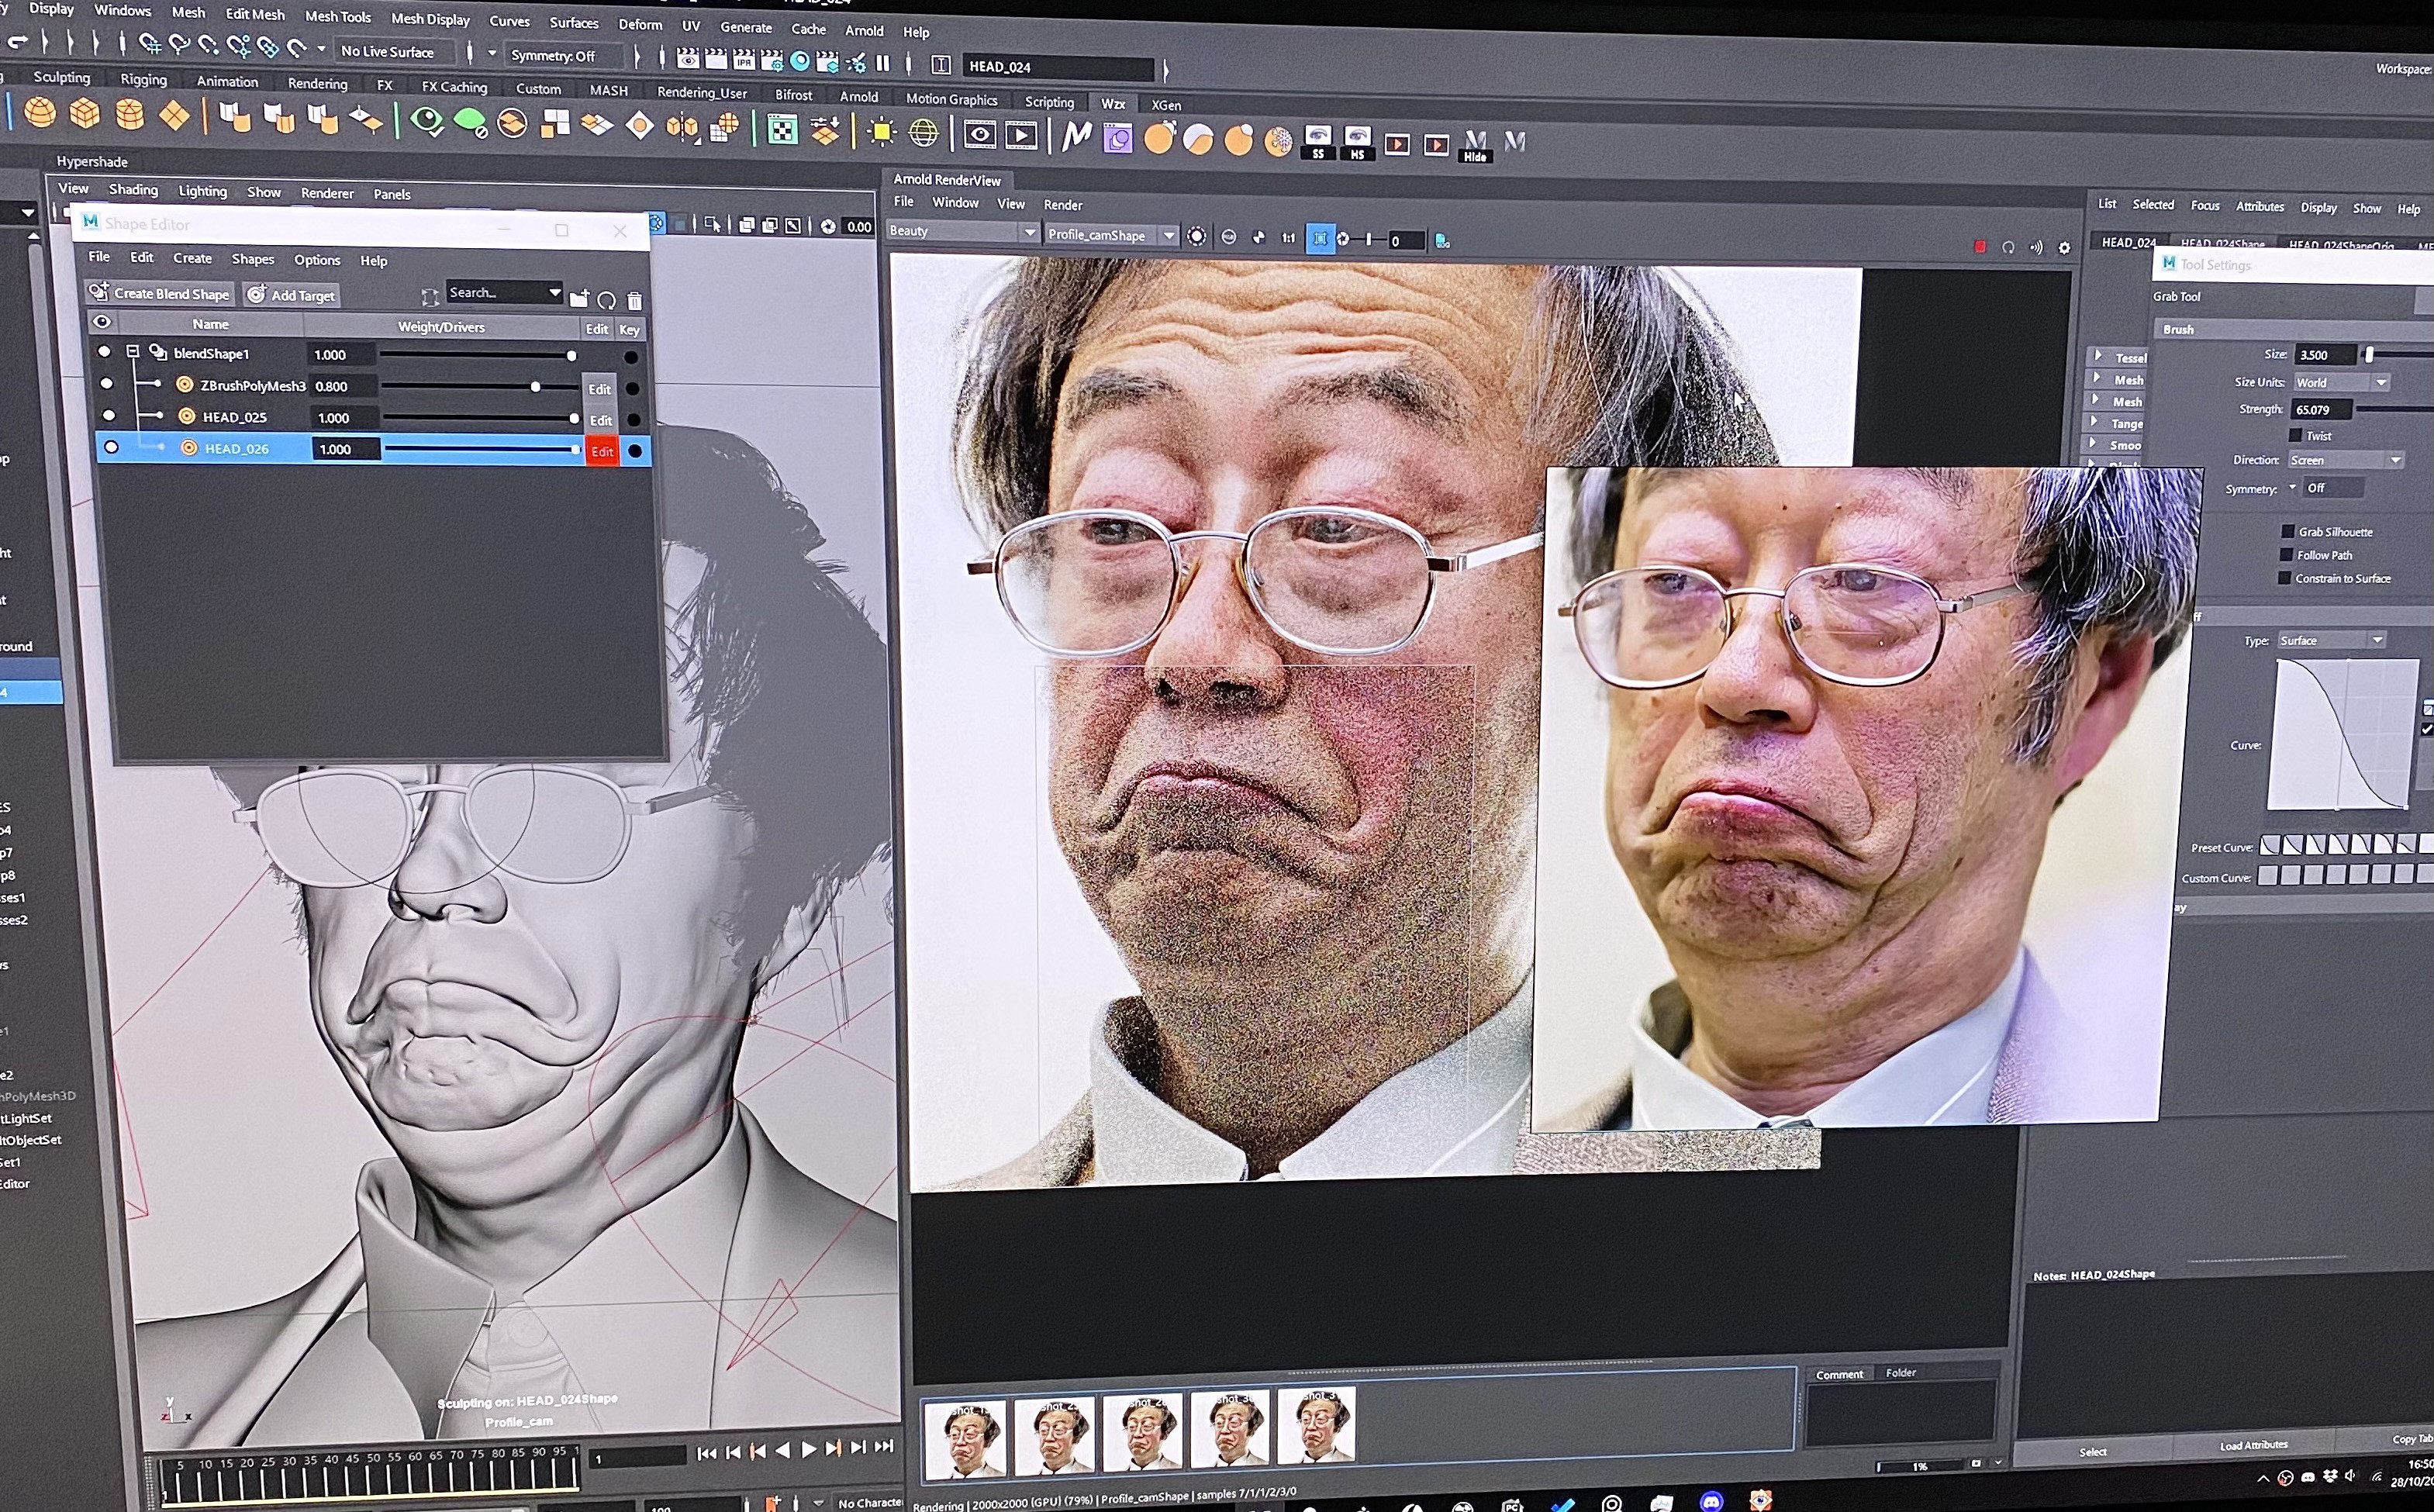Delete selected shape with trash icon

click(634, 300)
